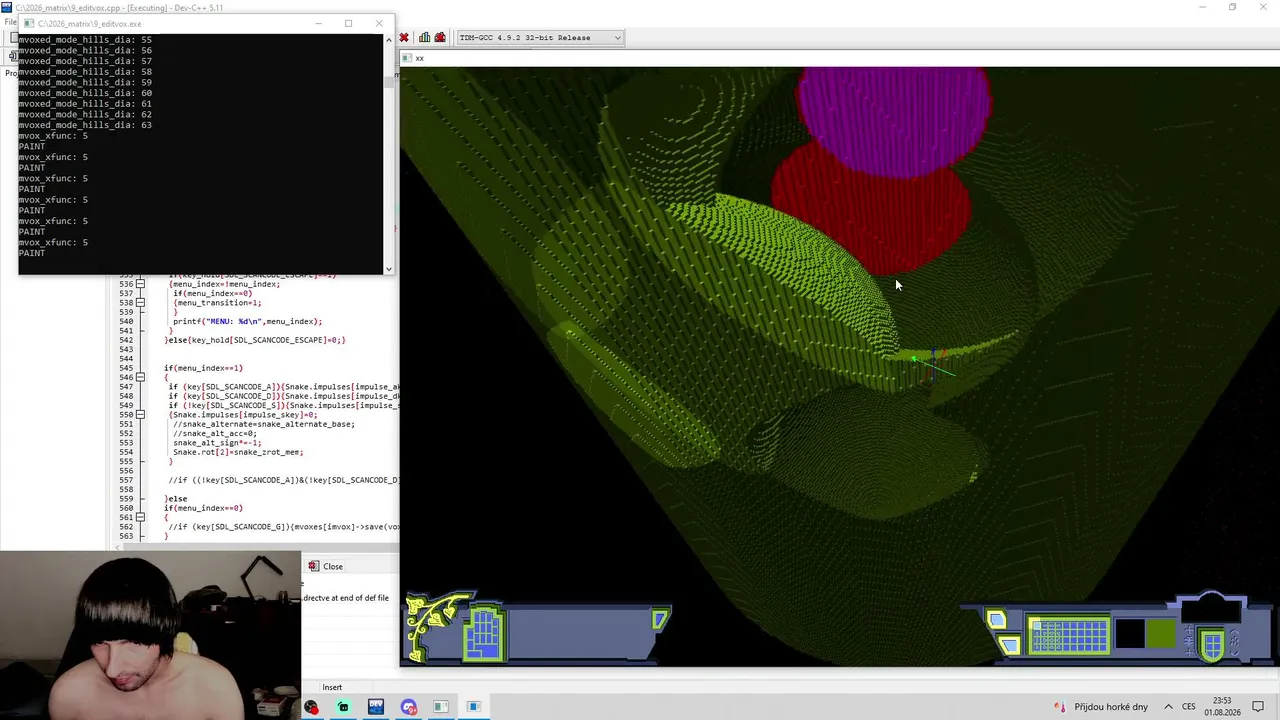The image size is (1280, 720).
Task: Open the notification center icon
Action: 1258,707
